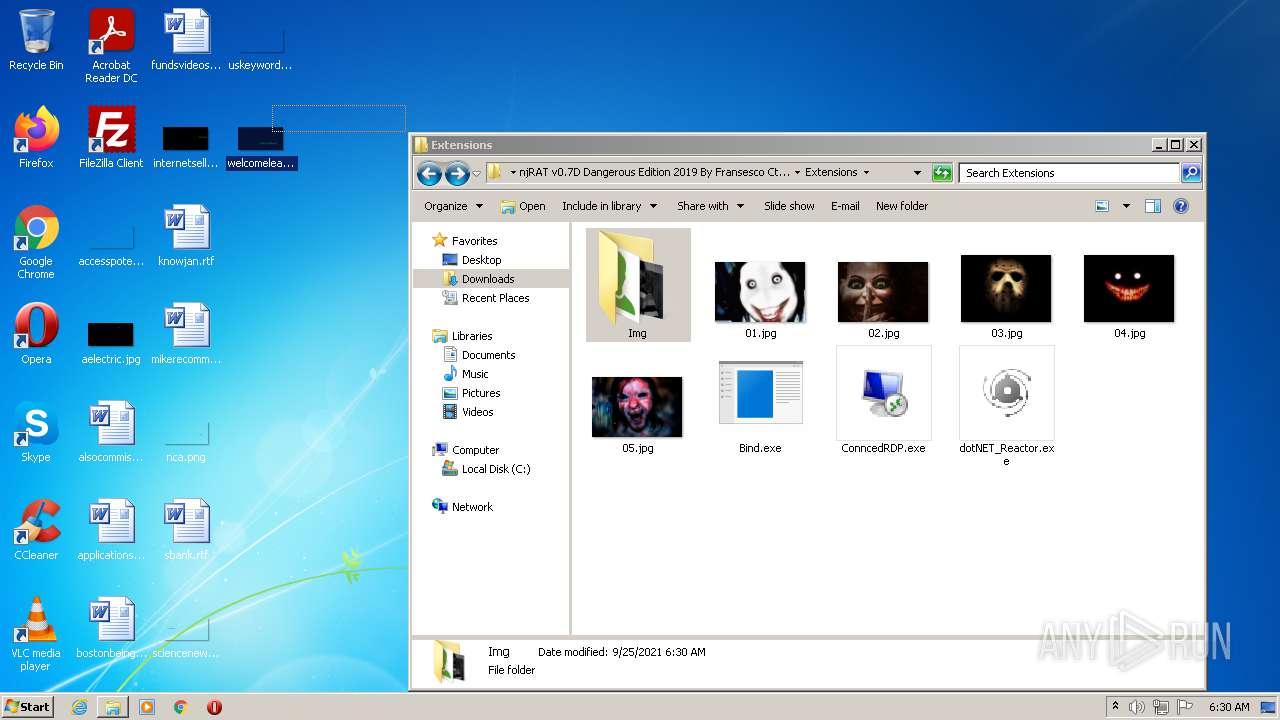Click the Open toolbar button
1280x720 pixels.
pyautogui.click(x=523, y=206)
